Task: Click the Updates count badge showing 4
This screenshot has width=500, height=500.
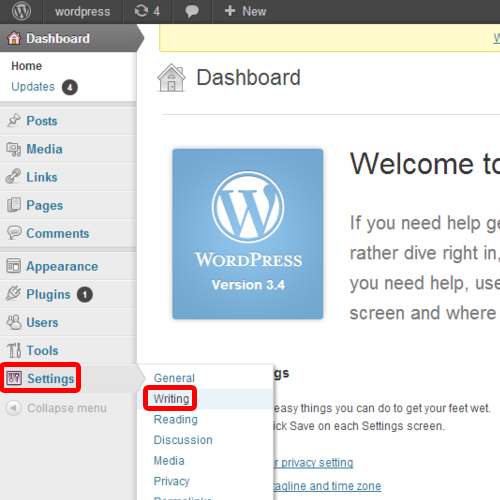Action: pyautogui.click(x=70, y=87)
